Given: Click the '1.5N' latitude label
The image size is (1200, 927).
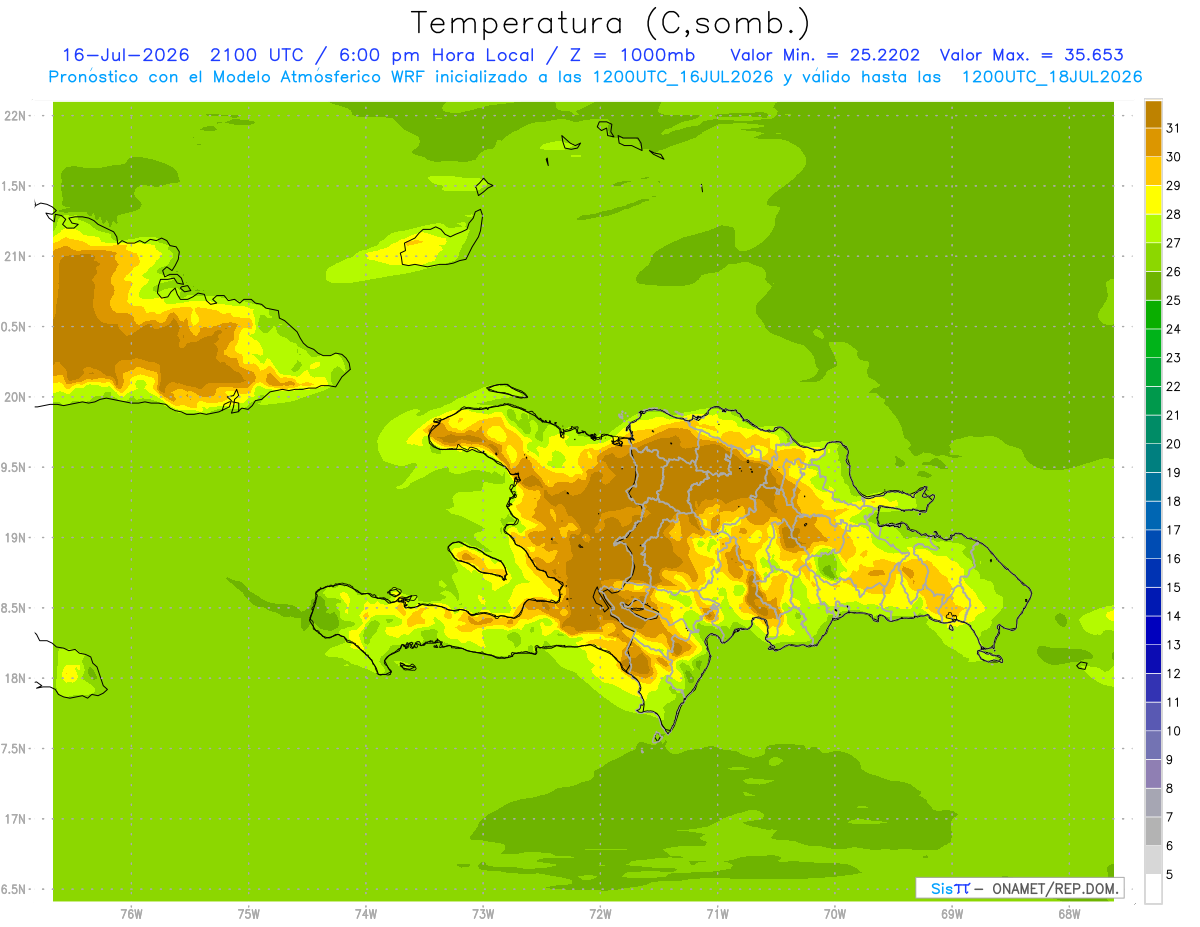Looking at the screenshot, I should point(15,186).
